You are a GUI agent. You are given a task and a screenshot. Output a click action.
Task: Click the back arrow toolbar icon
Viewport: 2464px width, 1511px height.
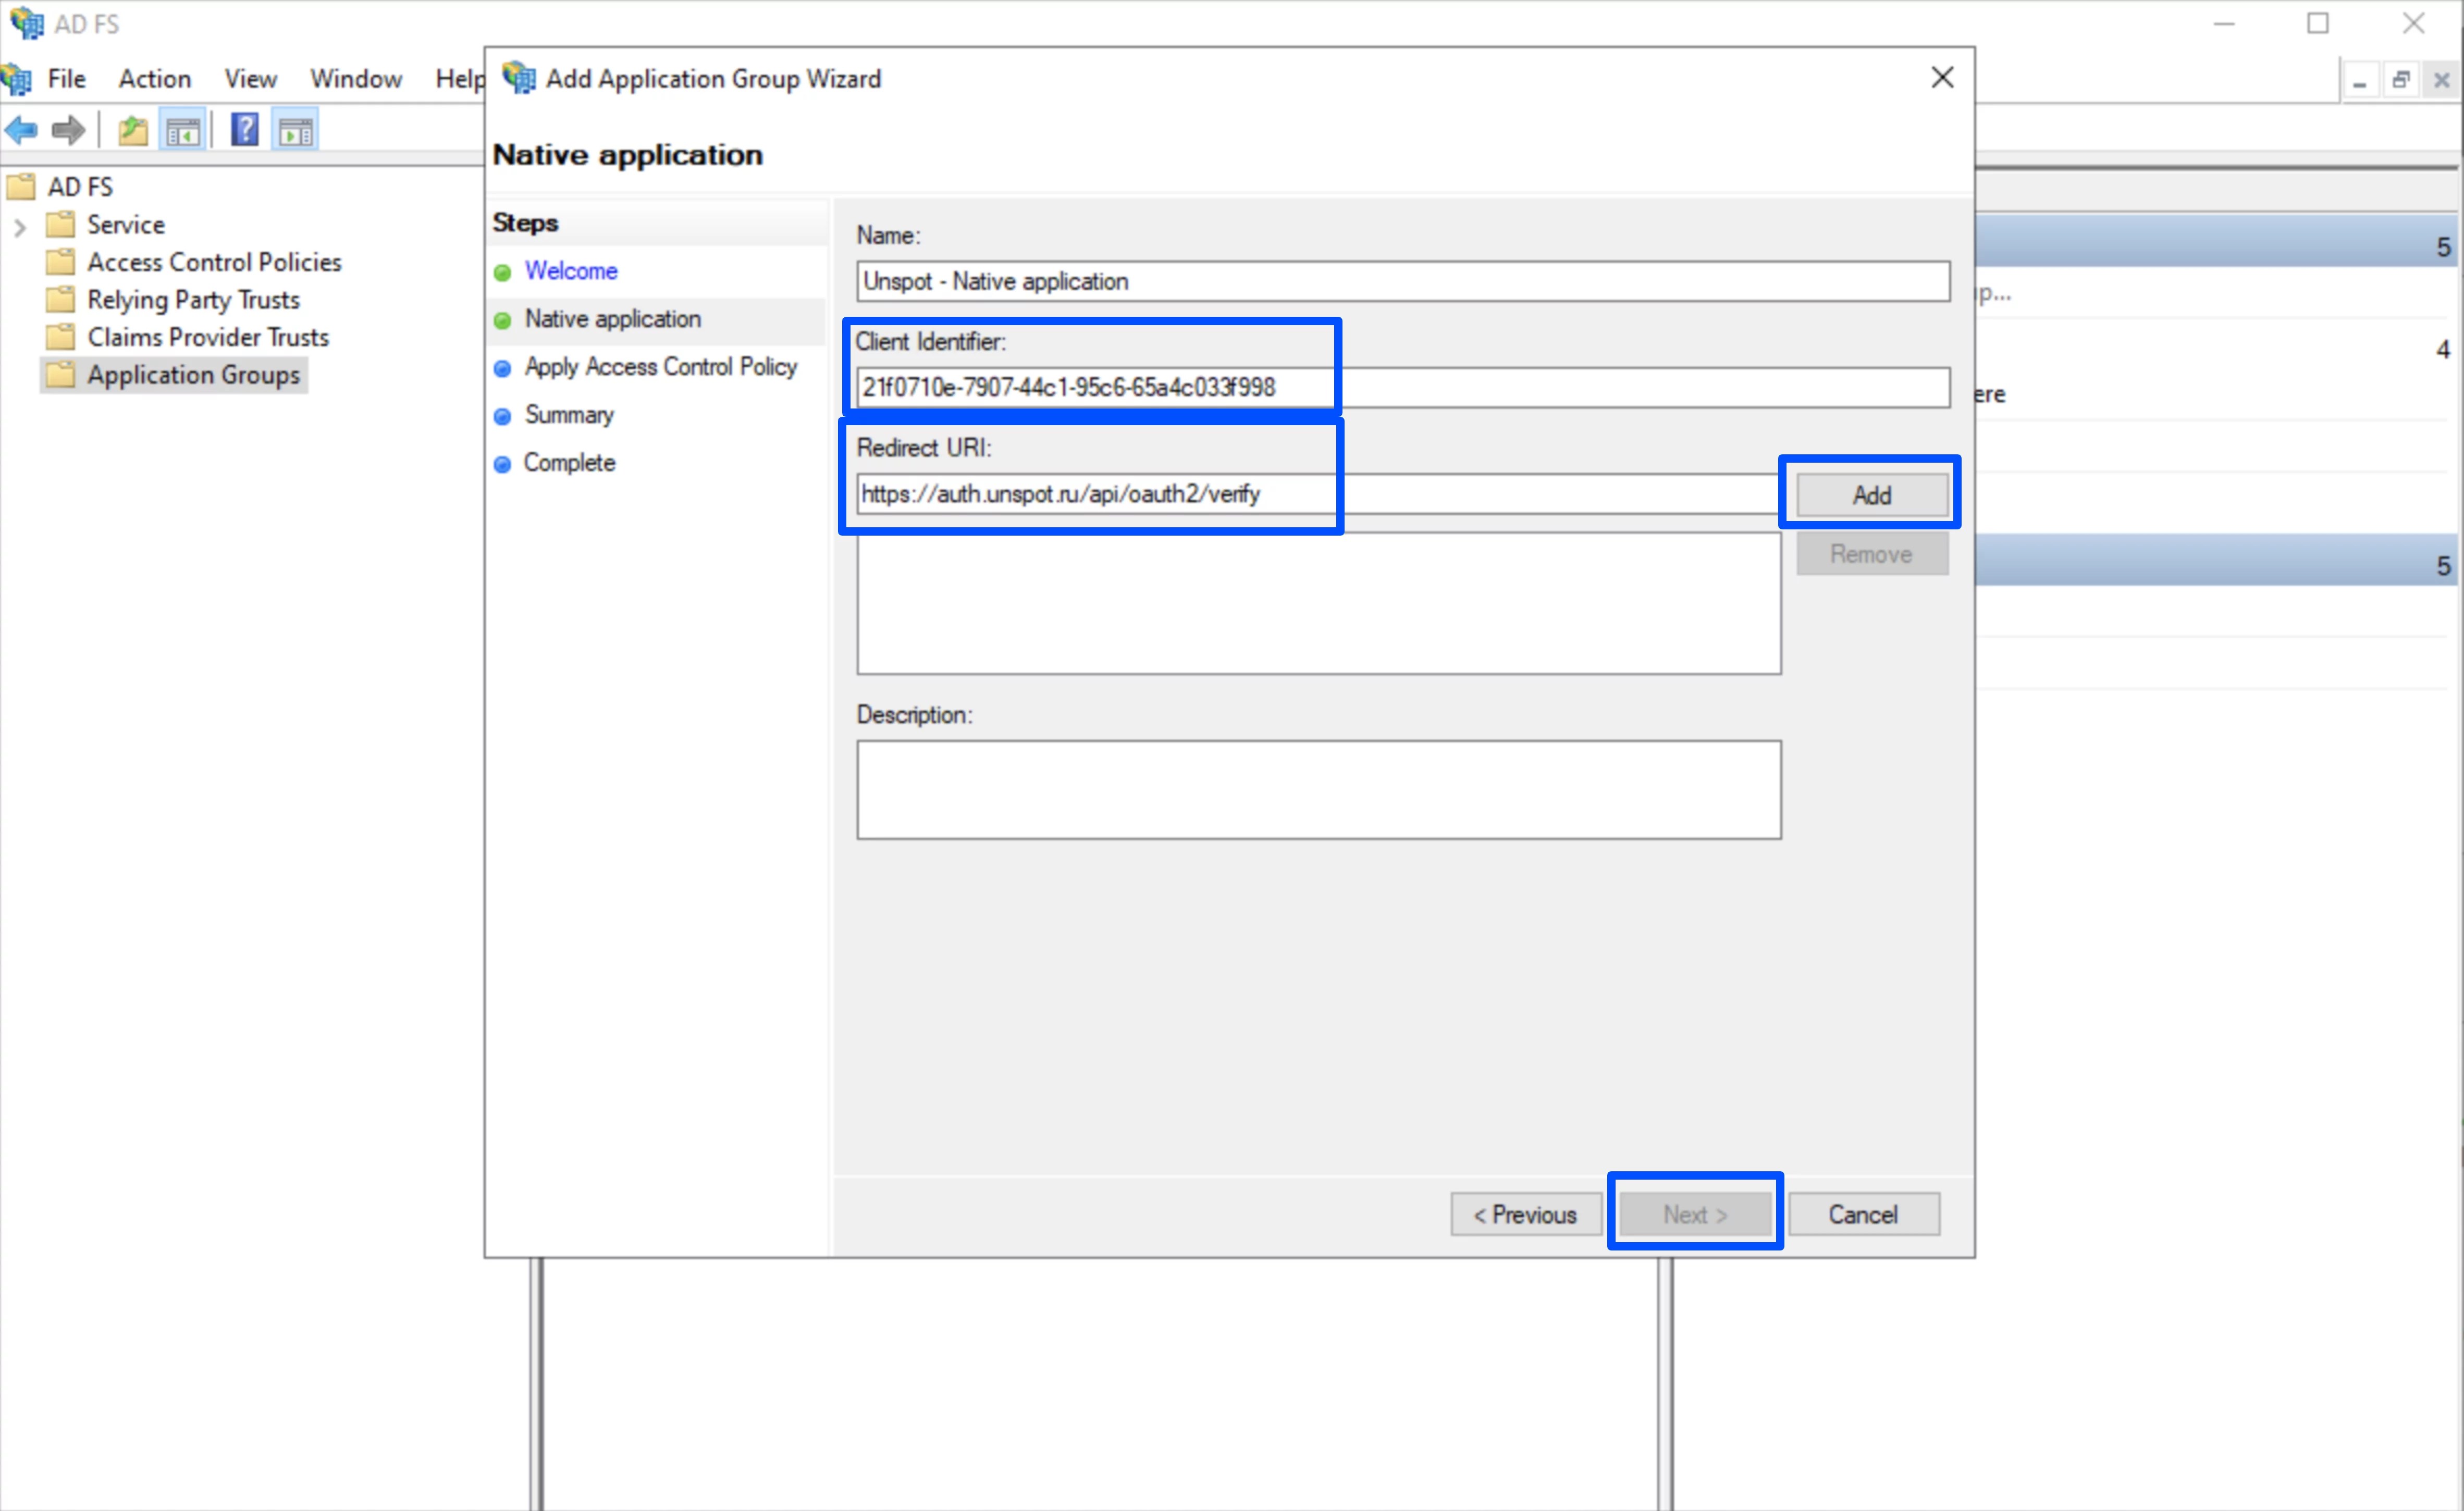[22, 130]
